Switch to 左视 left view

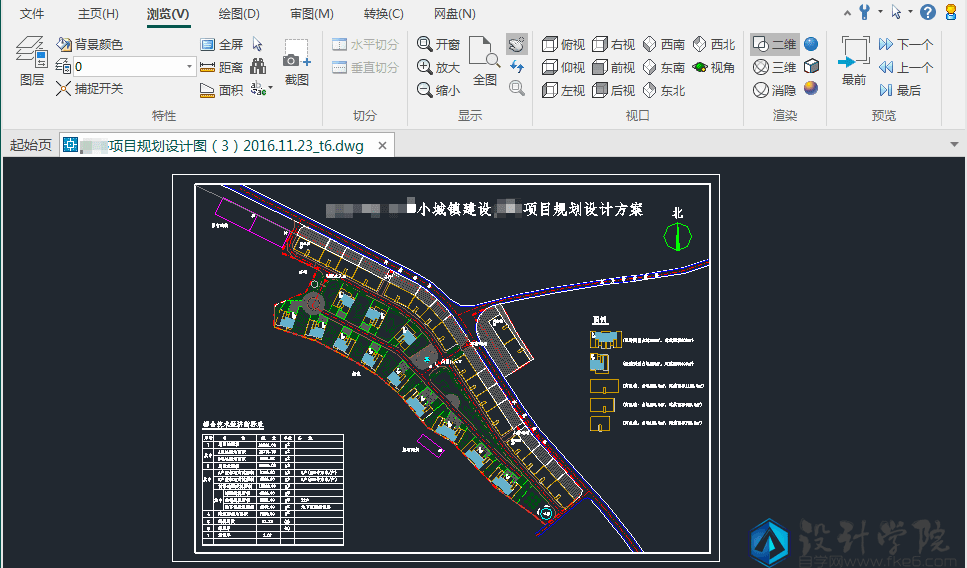563,90
